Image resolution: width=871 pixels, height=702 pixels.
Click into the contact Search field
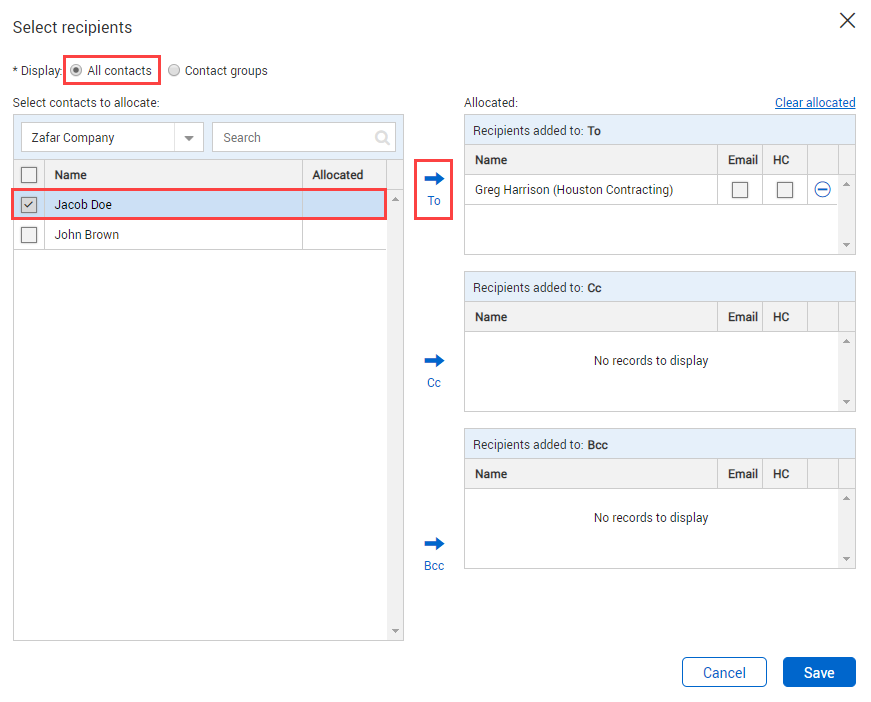point(294,138)
